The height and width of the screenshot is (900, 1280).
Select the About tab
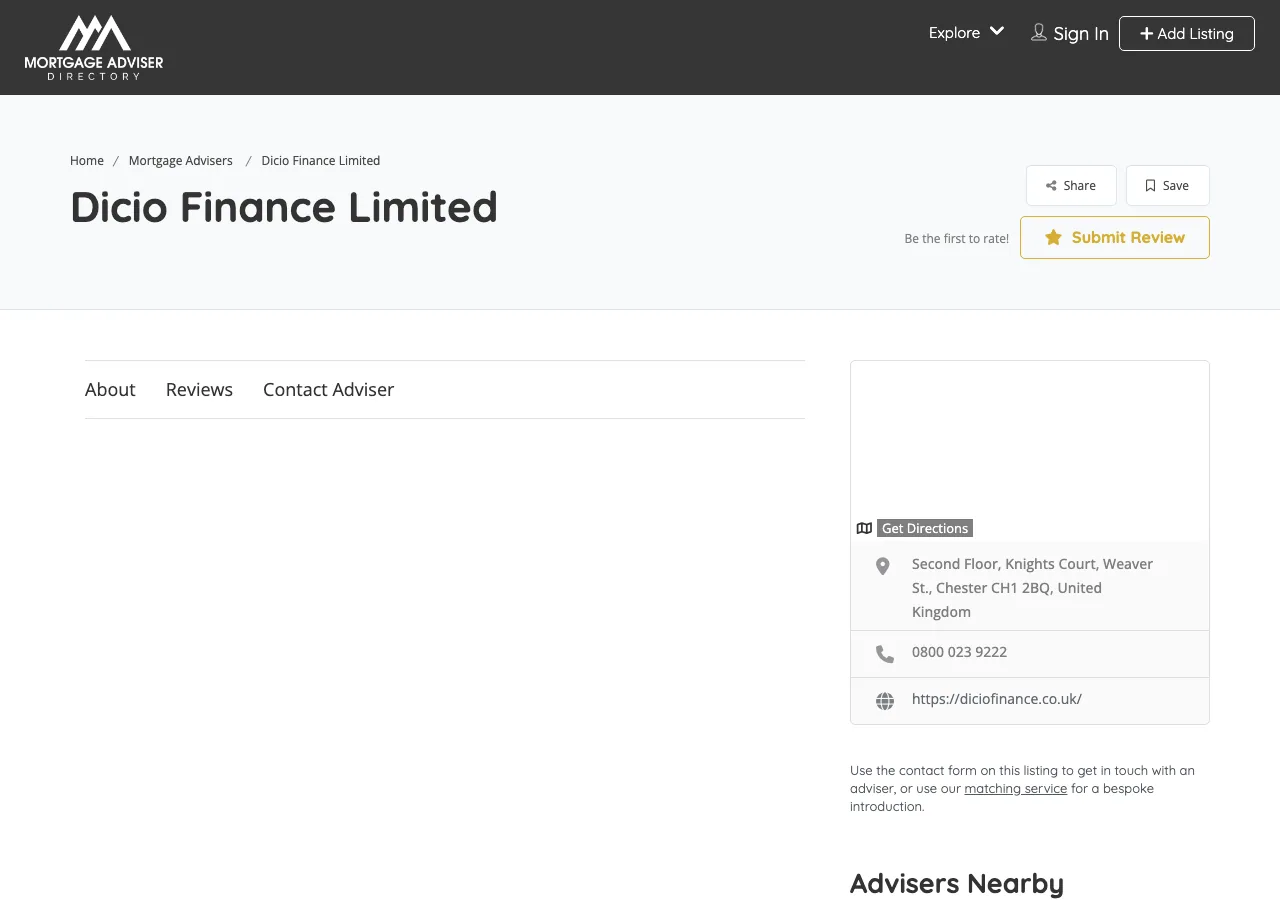point(110,390)
